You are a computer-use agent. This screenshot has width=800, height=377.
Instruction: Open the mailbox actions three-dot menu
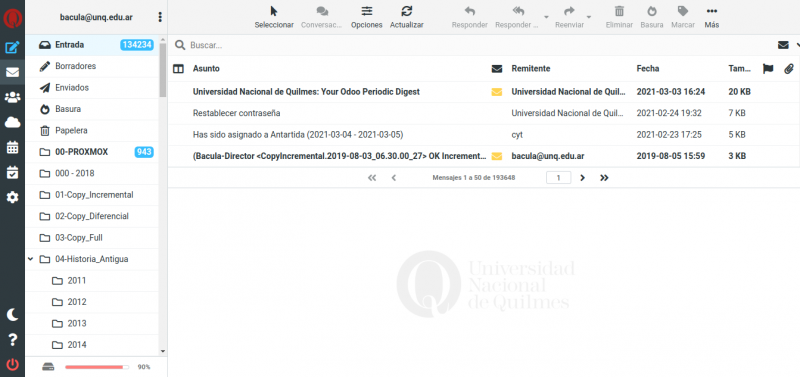coord(160,17)
